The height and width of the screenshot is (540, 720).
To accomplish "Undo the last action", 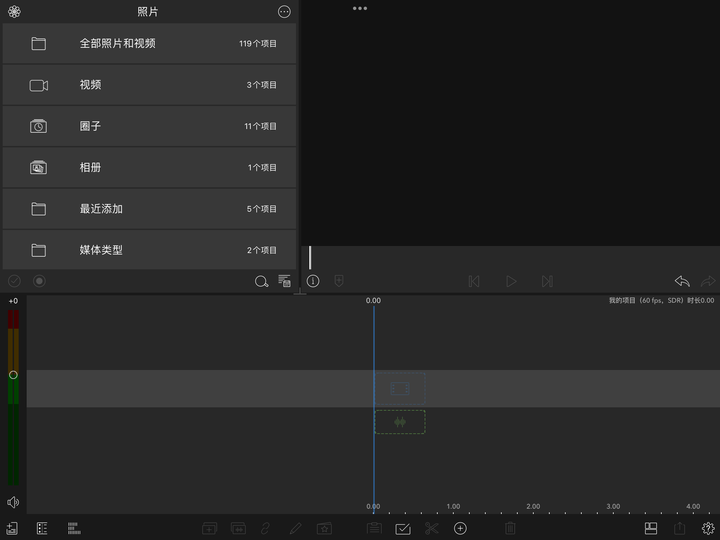I will point(682,281).
